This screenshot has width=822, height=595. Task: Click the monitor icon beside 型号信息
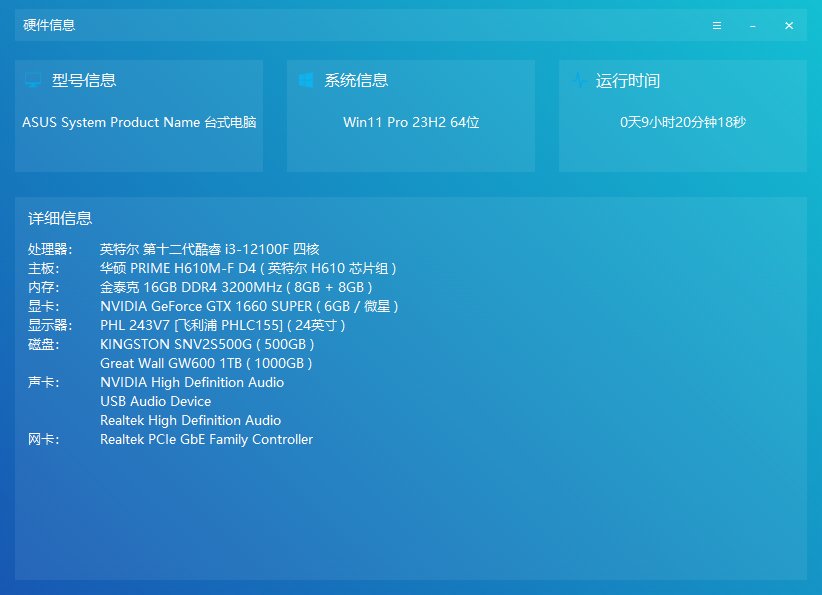click(33, 80)
